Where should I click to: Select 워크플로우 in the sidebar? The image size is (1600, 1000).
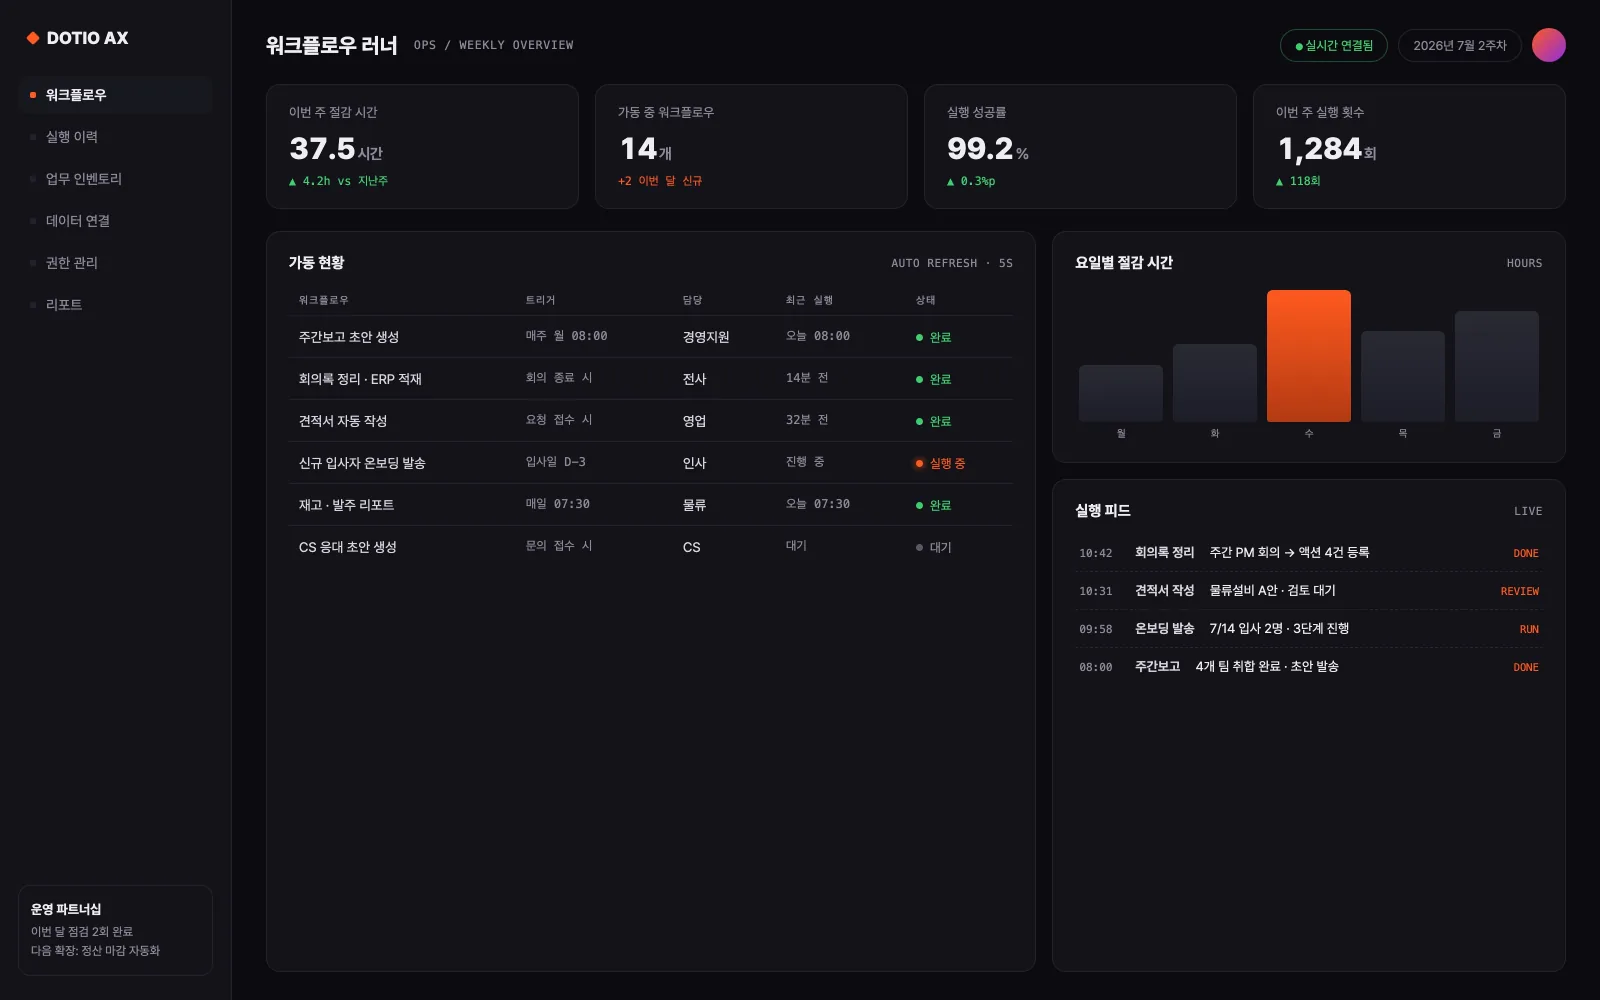115,95
